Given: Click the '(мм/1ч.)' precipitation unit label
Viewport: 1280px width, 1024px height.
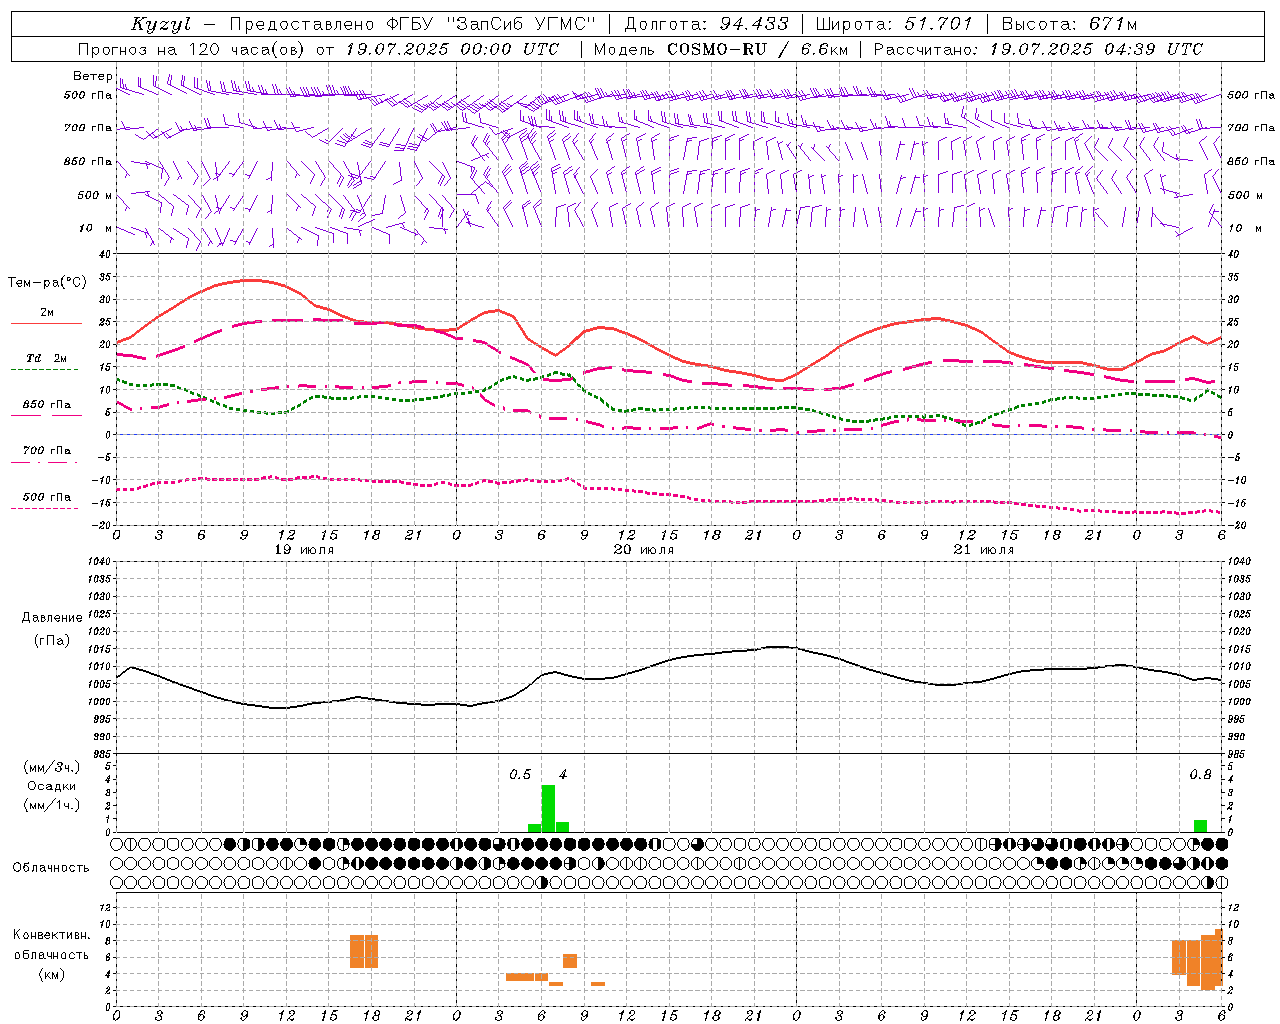Looking at the screenshot, I should click(x=52, y=805).
